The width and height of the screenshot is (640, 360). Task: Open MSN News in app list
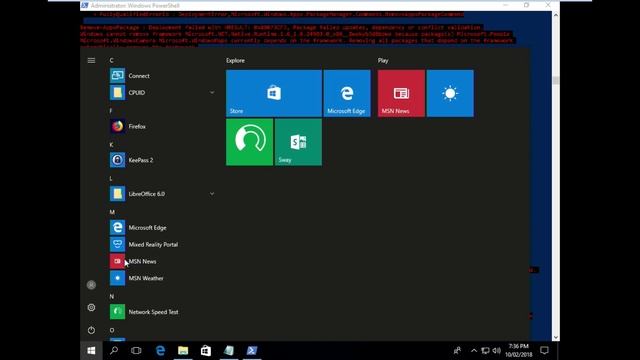142,261
